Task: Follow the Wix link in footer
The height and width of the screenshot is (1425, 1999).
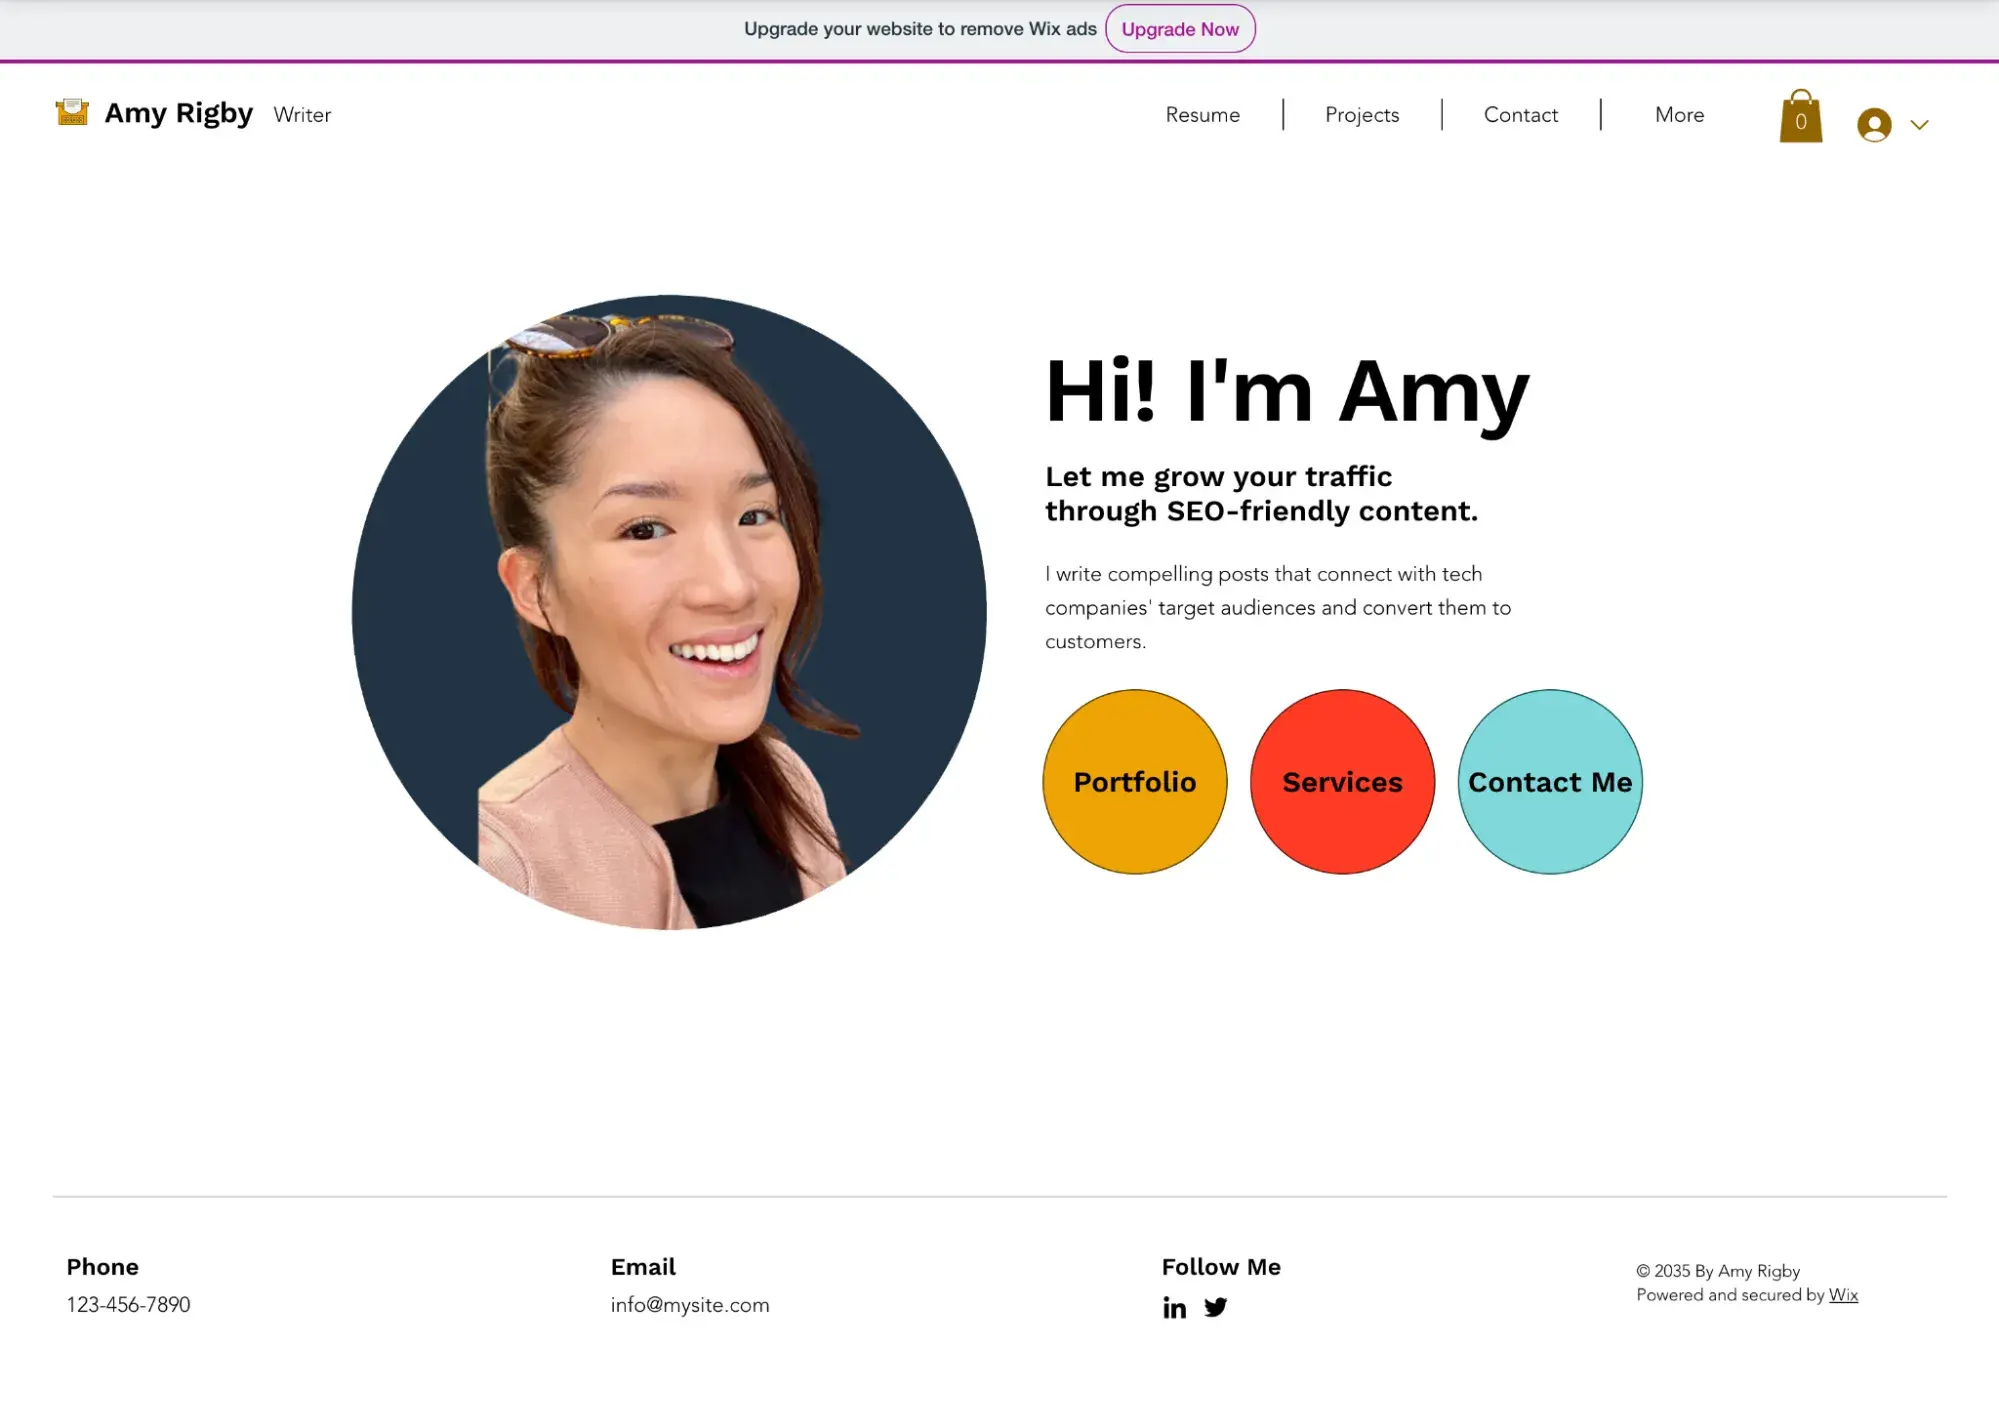Action: (1843, 1295)
